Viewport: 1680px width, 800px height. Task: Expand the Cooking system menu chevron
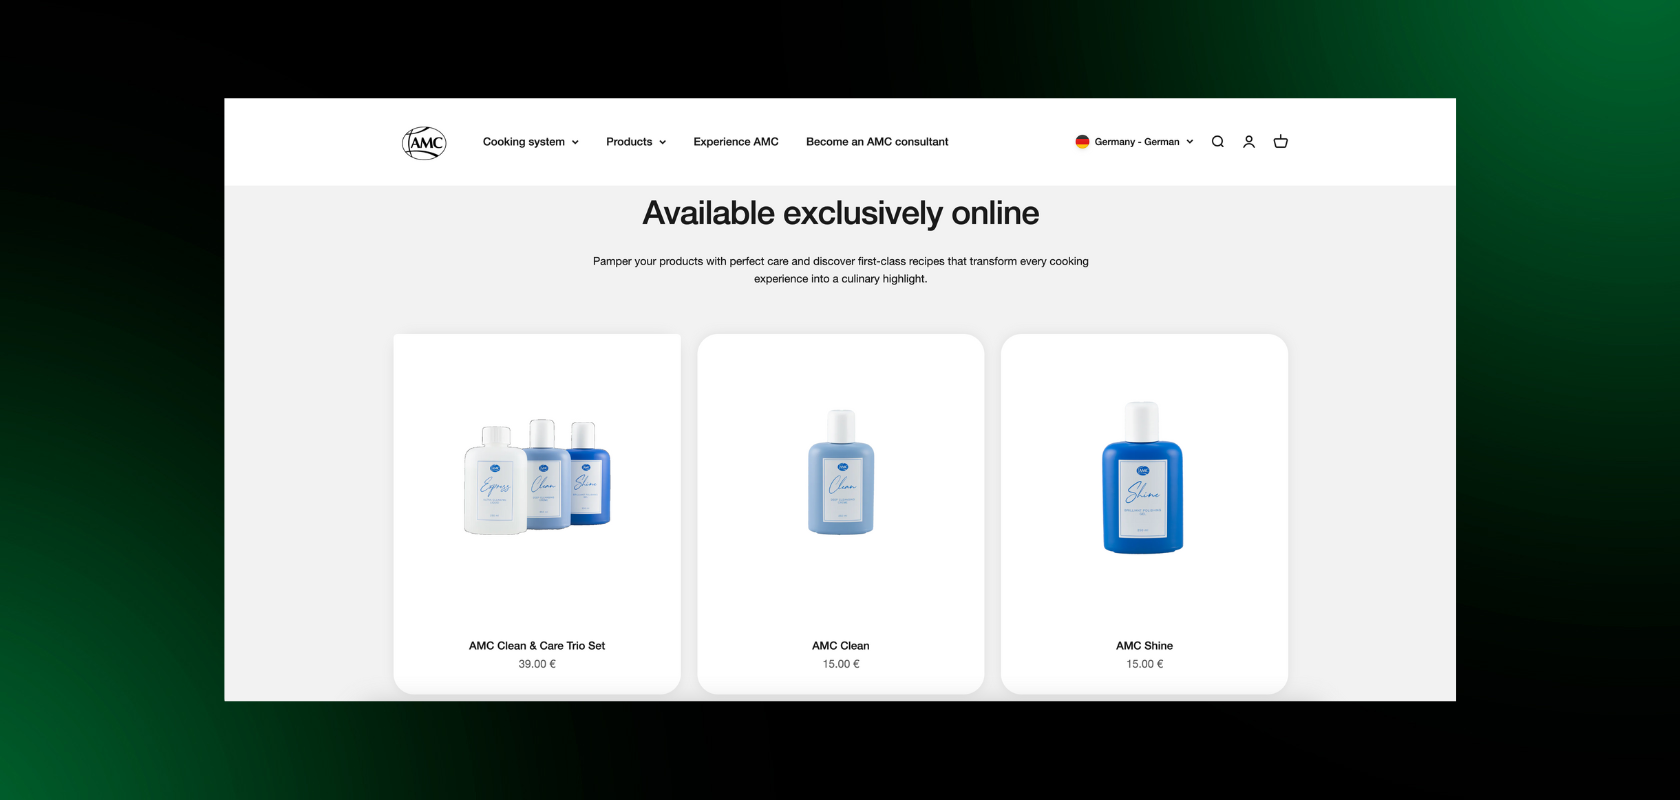click(x=575, y=142)
